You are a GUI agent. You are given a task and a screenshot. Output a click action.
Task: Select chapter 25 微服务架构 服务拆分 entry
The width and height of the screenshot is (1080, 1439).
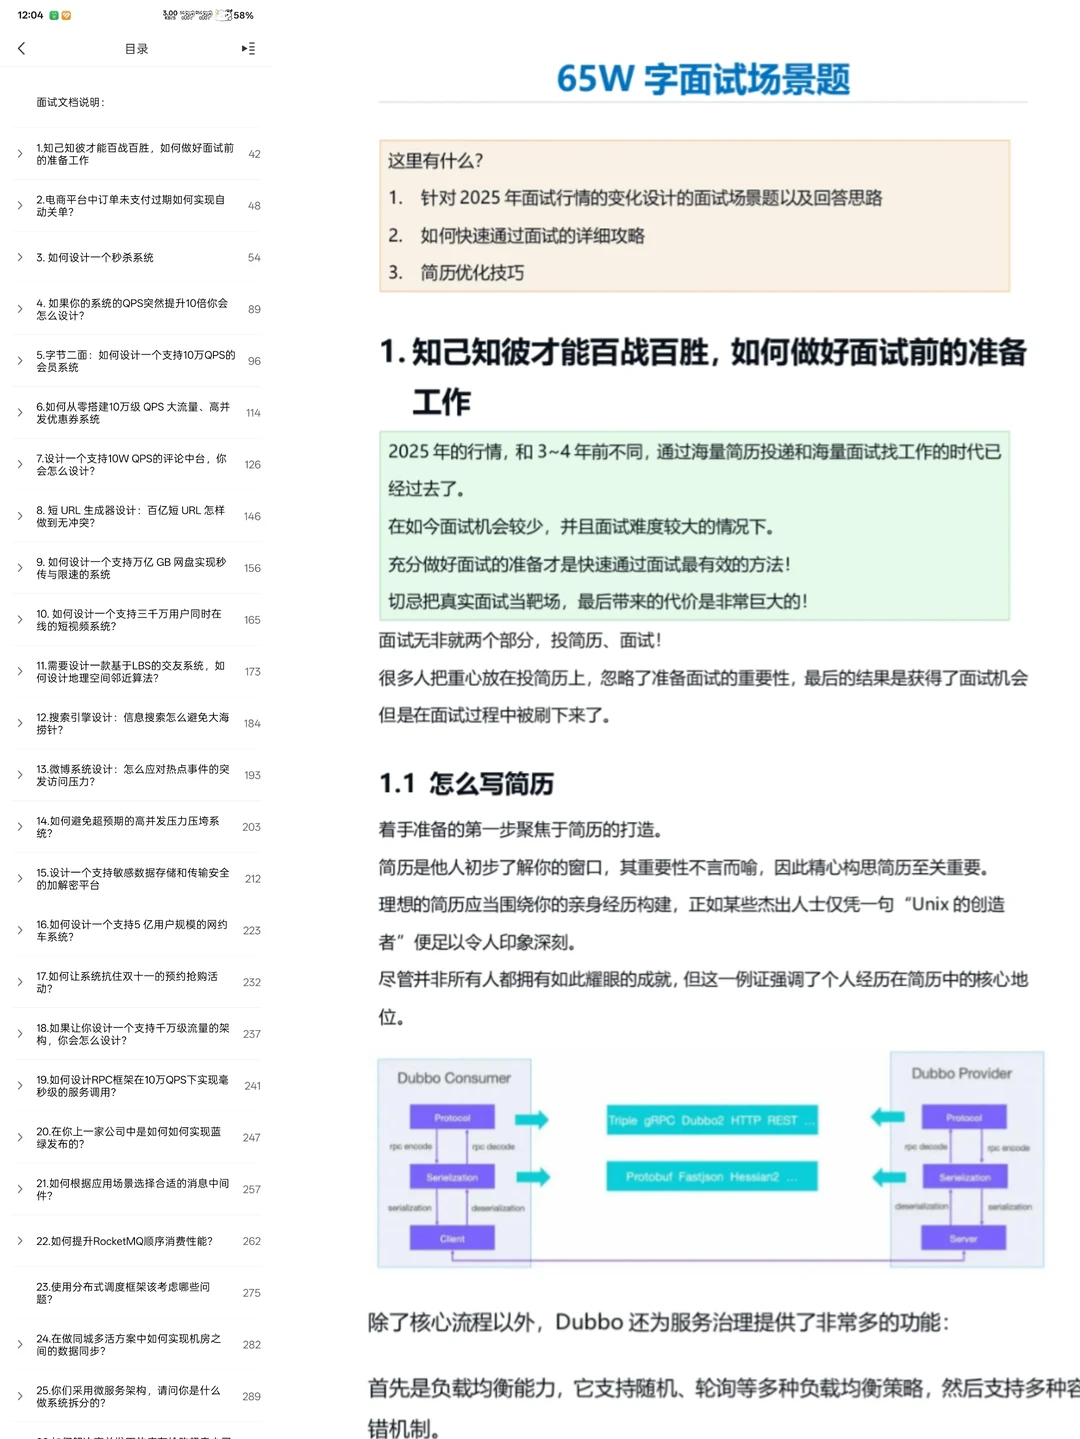130,1396
